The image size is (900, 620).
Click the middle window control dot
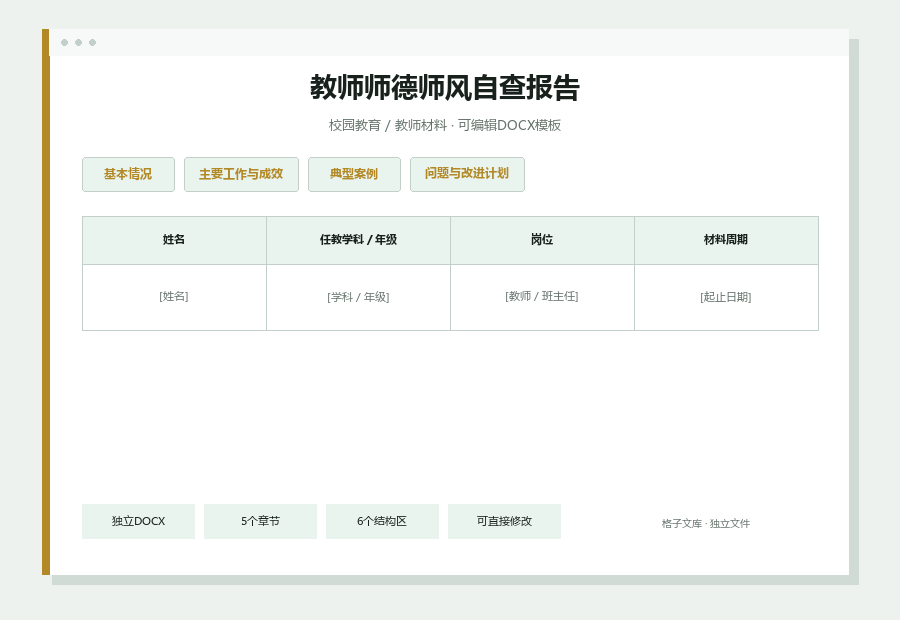click(x=79, y=42)
